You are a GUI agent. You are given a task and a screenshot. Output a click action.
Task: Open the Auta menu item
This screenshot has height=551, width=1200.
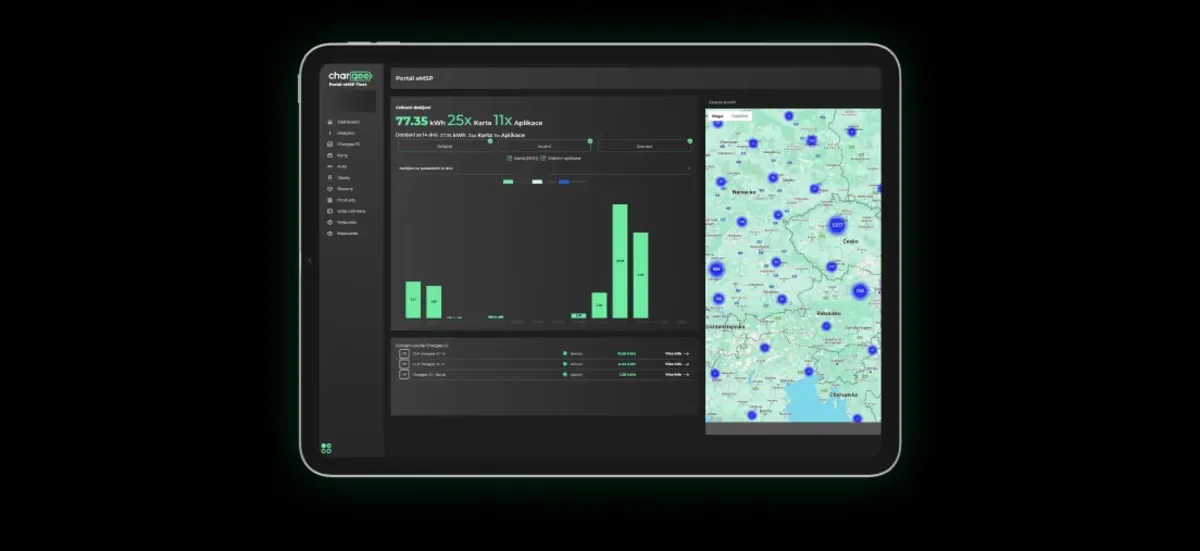[x=342, y=166]
